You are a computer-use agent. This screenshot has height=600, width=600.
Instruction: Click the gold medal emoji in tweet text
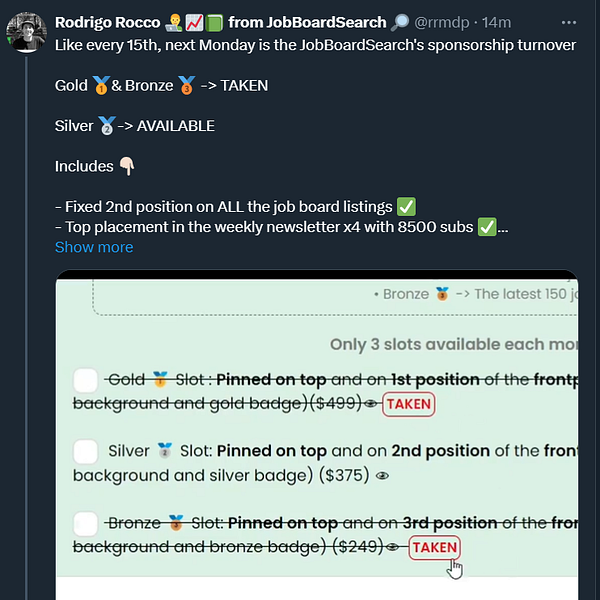point(101,85)
